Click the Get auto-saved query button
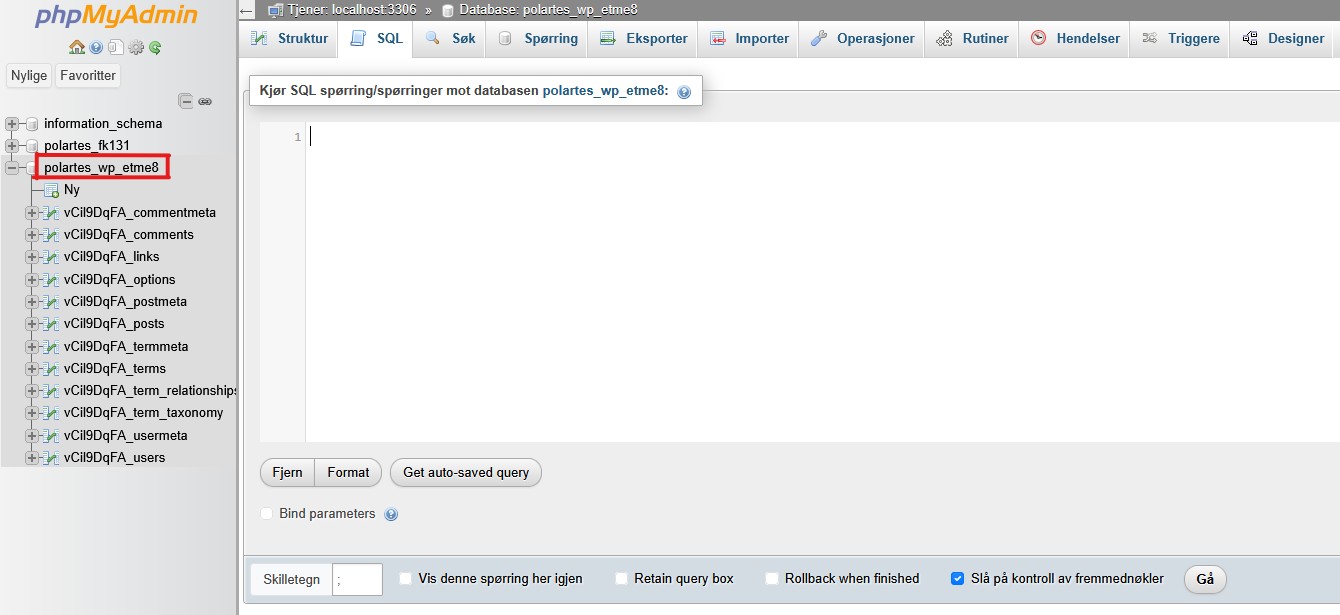This screenshot has width=1340, height=615. pyautogui.click(x=466, y=472)
